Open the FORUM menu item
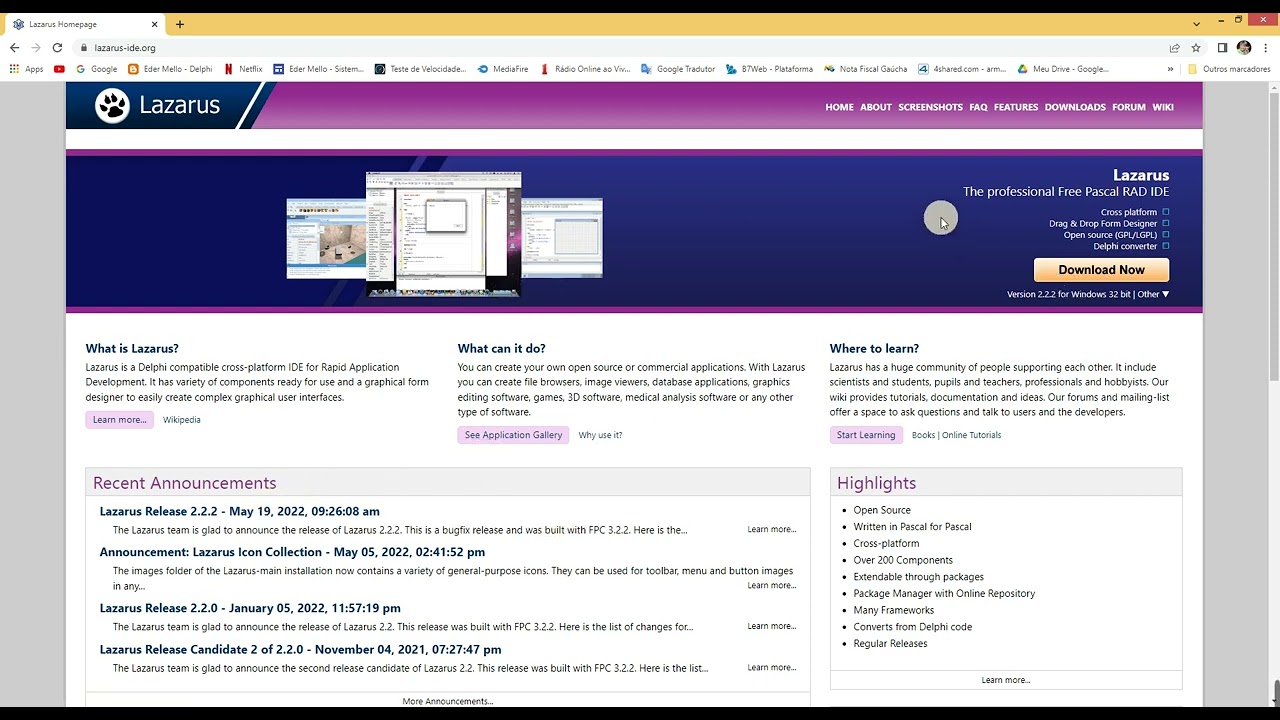1280x720 pixels. click(1129, 107)
